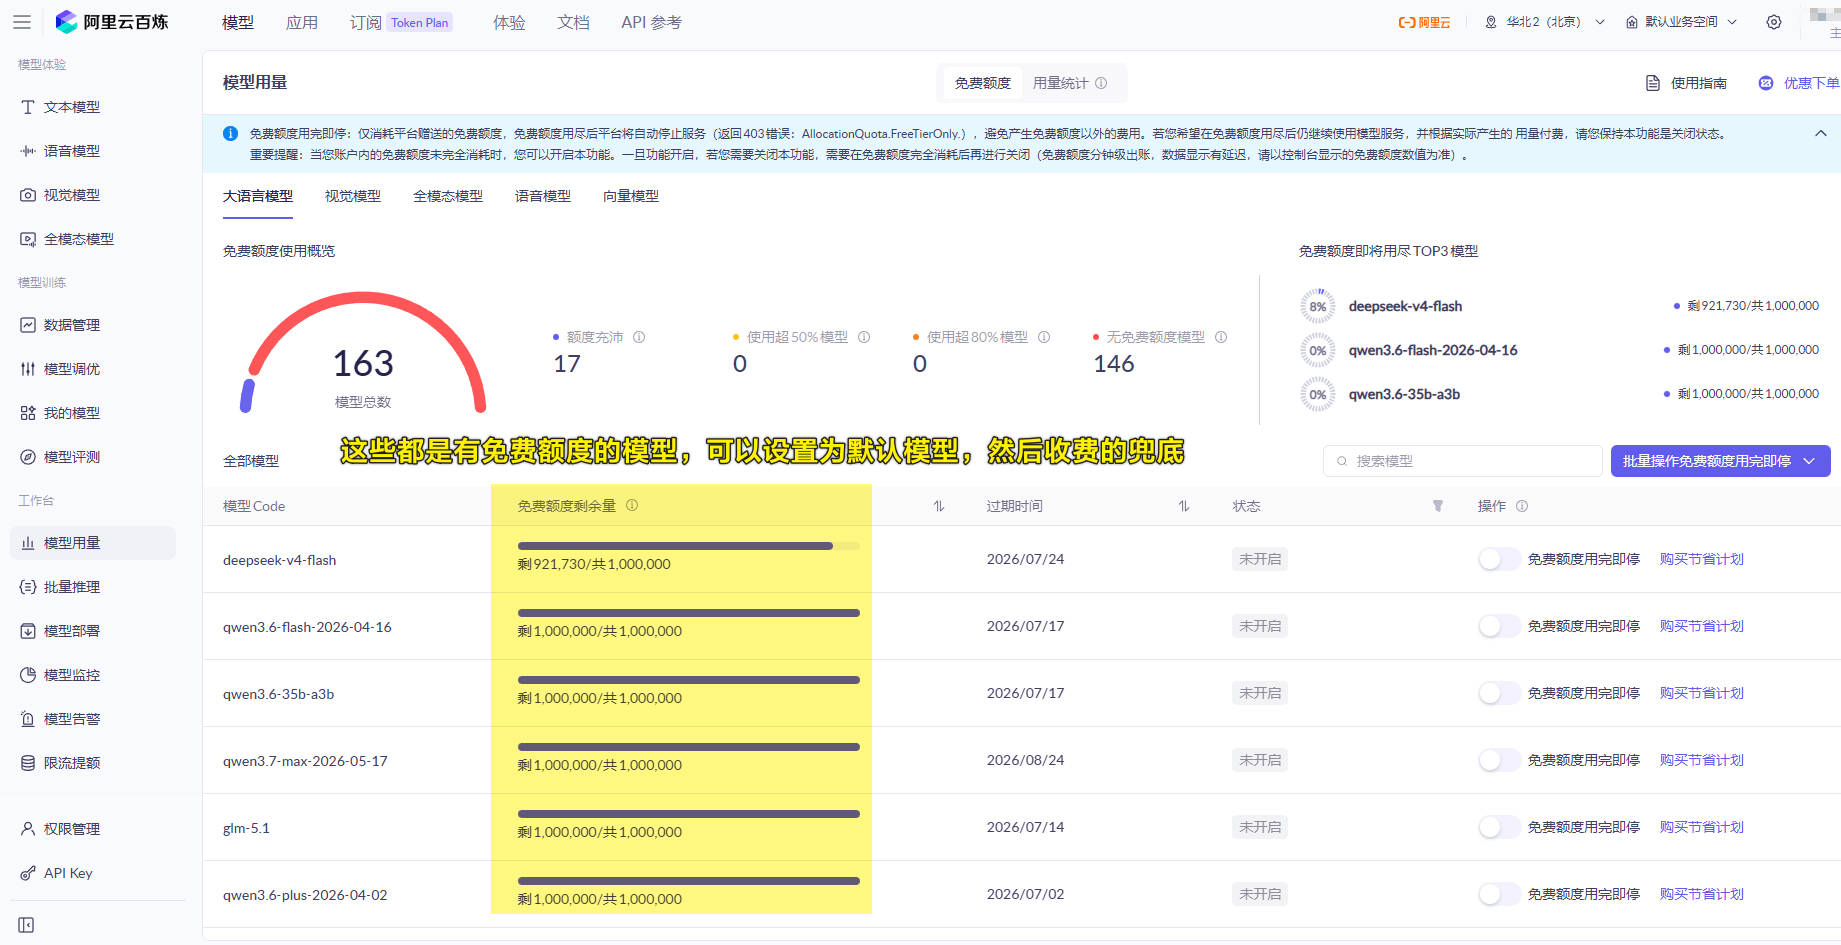Click 购买节省计划 for glm-5.1
The width and height of the screenshot is (1841, 945).
[x=1702, y=827]
